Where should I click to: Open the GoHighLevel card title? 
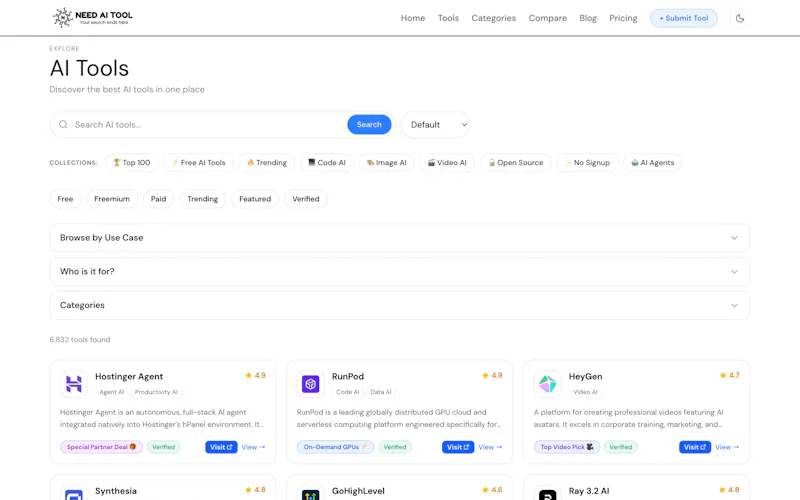[358, 491]
